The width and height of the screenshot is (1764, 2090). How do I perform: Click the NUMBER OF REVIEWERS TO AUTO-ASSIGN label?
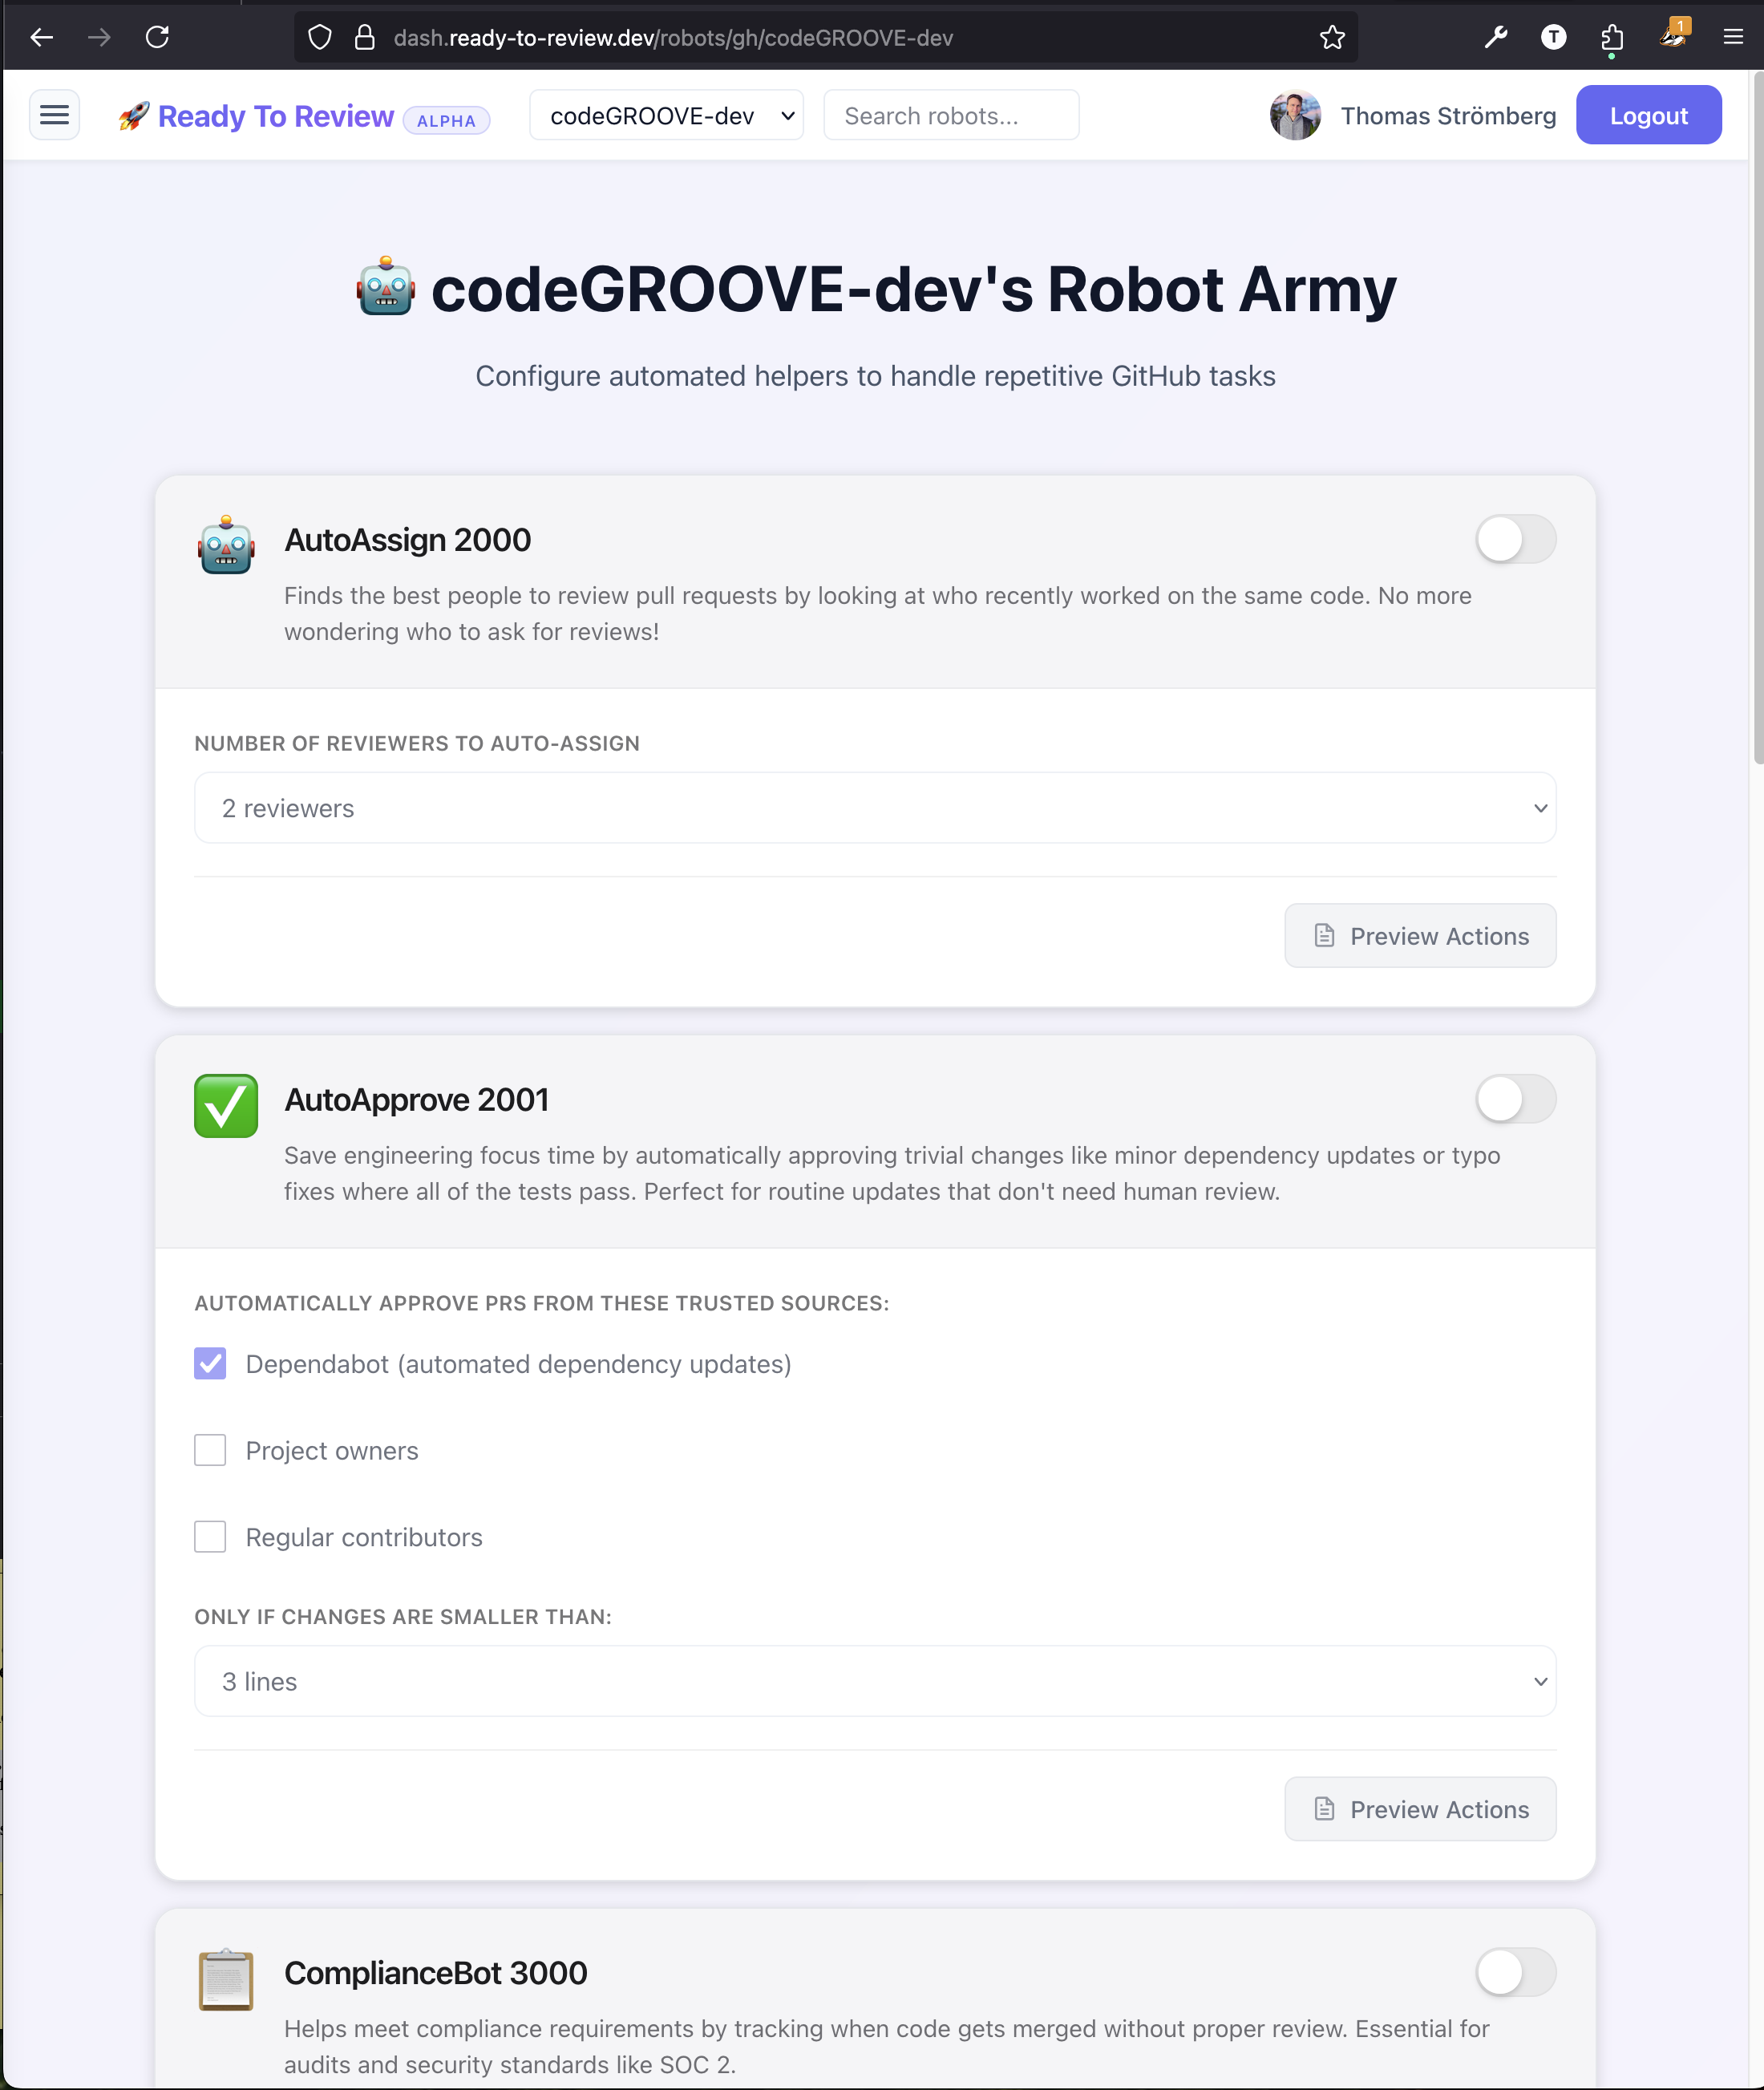coord(417,743)
